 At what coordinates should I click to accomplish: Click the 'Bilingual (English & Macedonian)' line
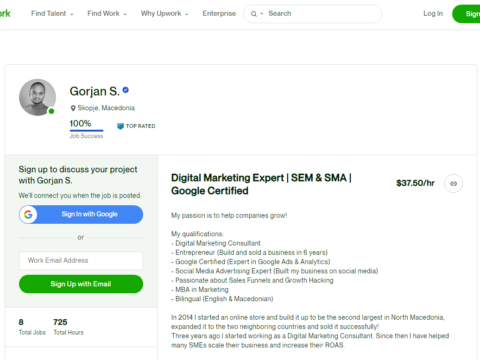point(222,299)
